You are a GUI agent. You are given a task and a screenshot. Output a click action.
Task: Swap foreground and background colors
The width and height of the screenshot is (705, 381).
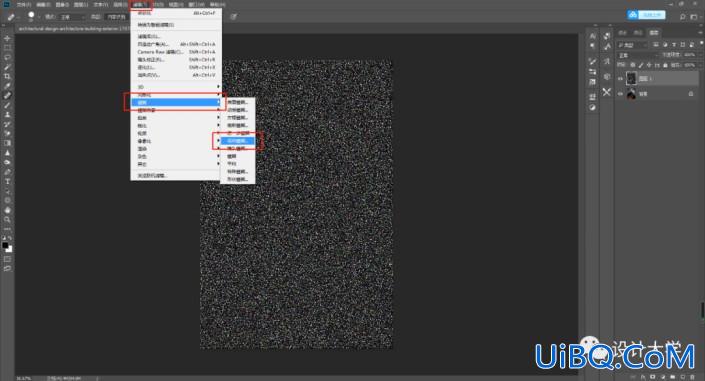[9, 238]
